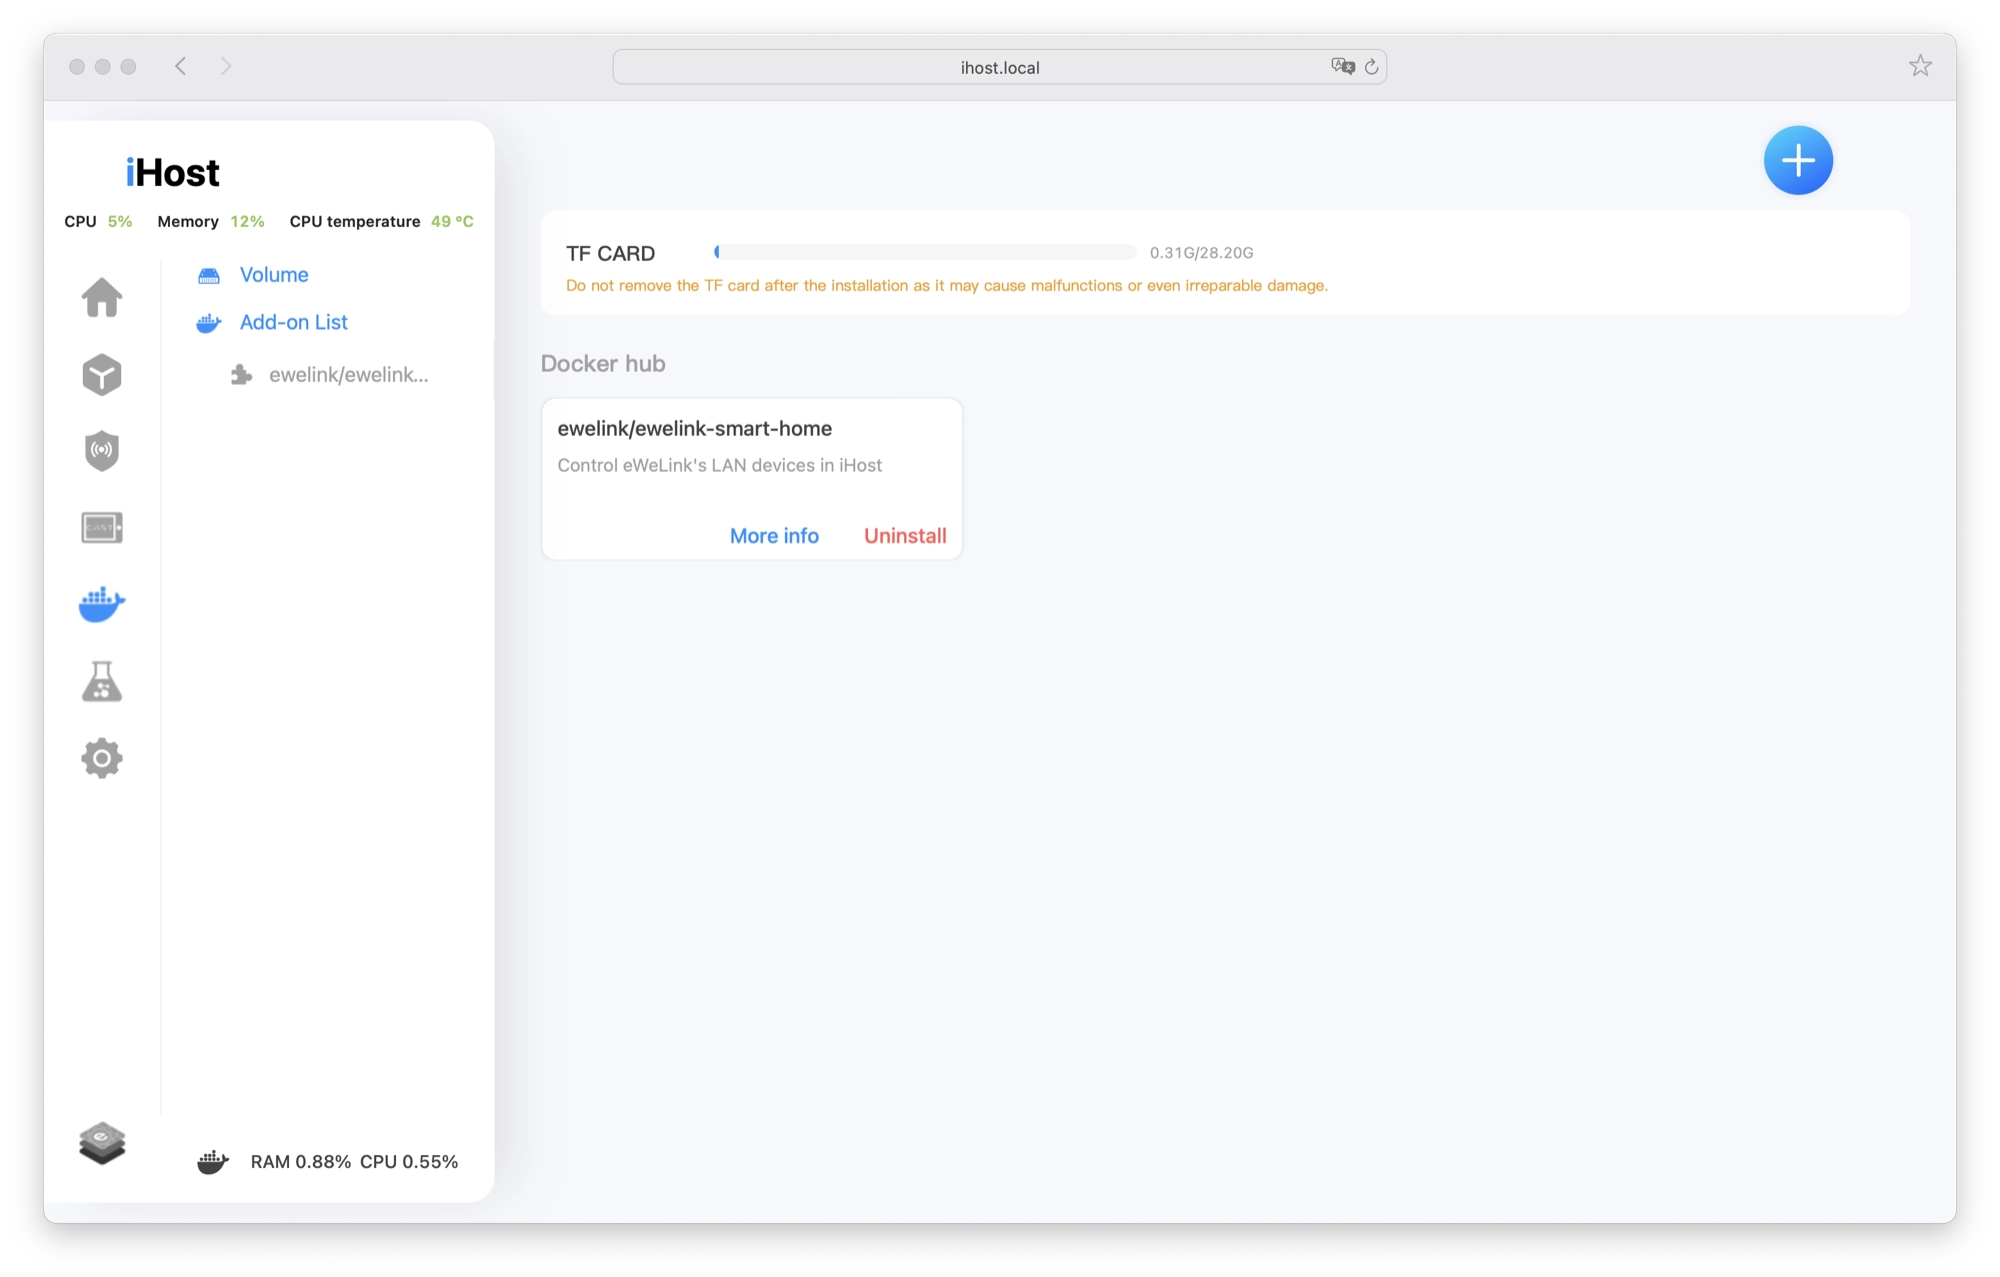Go forward with browser forward arrow

[226, 66]
